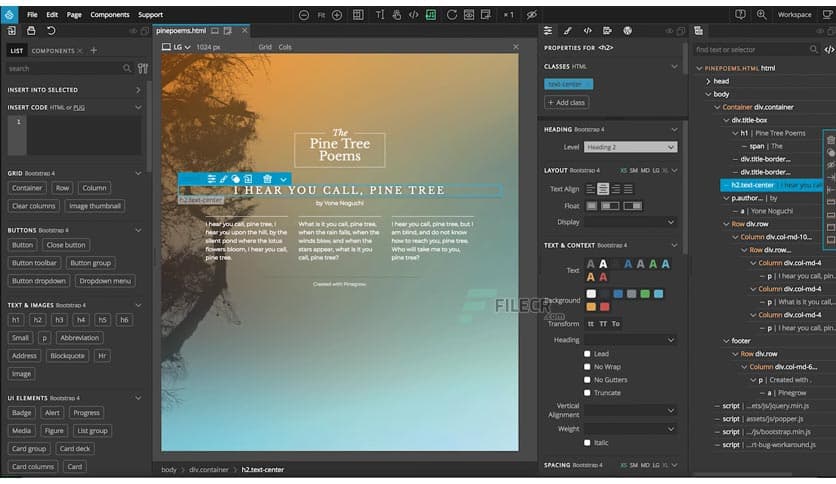Switch to the Components tab in library
The height and width of the screenshot is (484, 836).
pos(53,51)
